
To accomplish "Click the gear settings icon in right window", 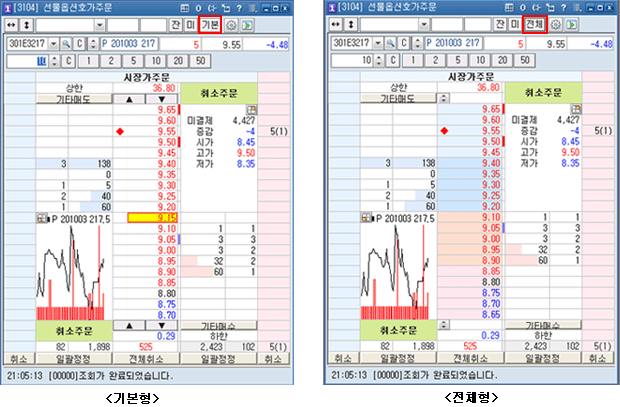I will [555, 24].
